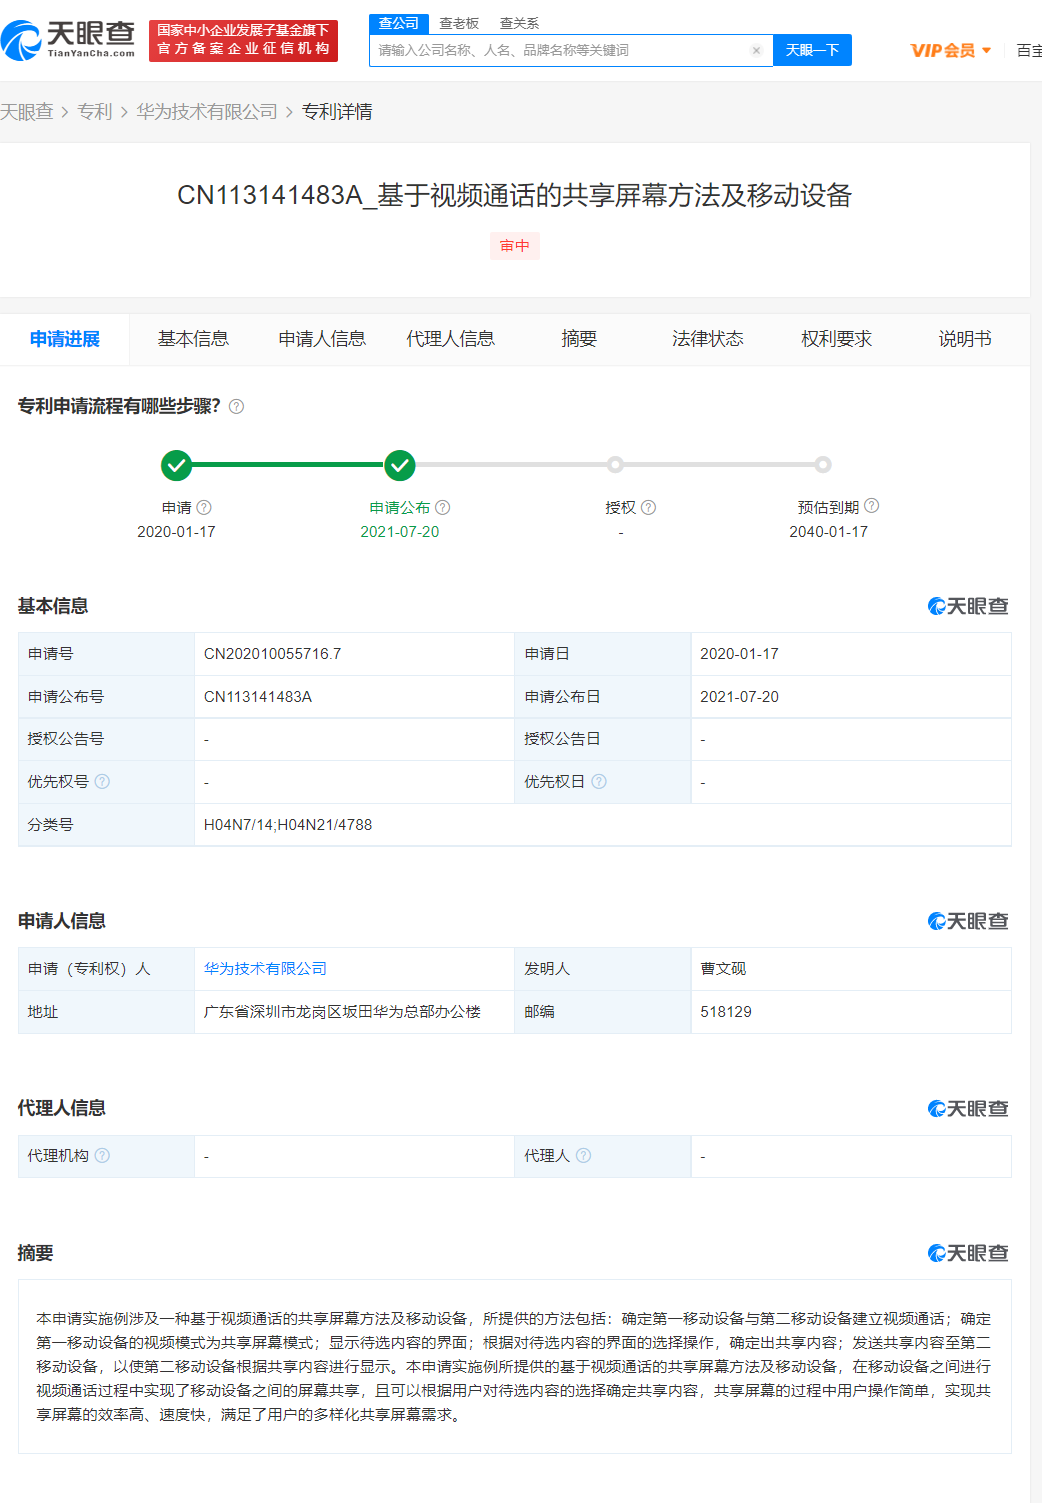This screenshot has height=1503, width=1042.
Task: Open help icon next to 专利申请流程有哪些步骤
Action: point(236,407)
